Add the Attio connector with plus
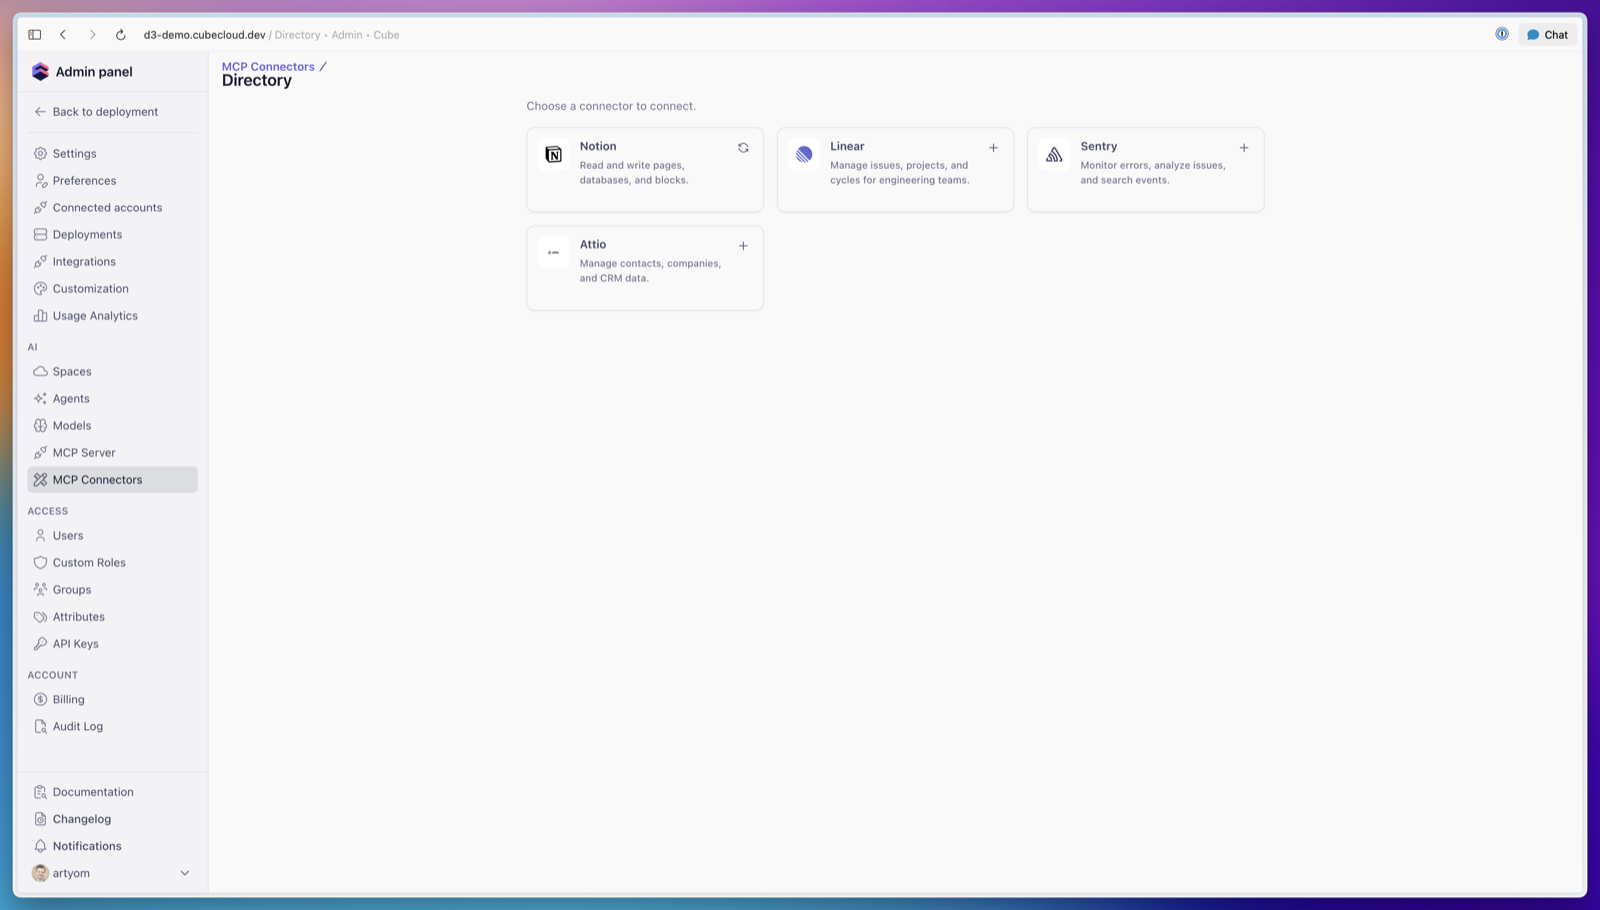The width and height of the screenshot is (1600, 910). tap(743, 246)
